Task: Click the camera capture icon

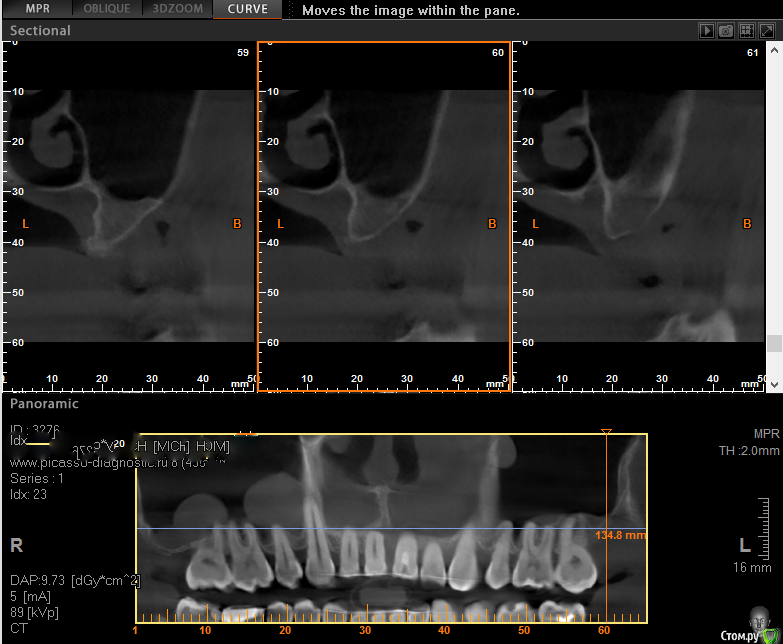Action: point(727,31)
